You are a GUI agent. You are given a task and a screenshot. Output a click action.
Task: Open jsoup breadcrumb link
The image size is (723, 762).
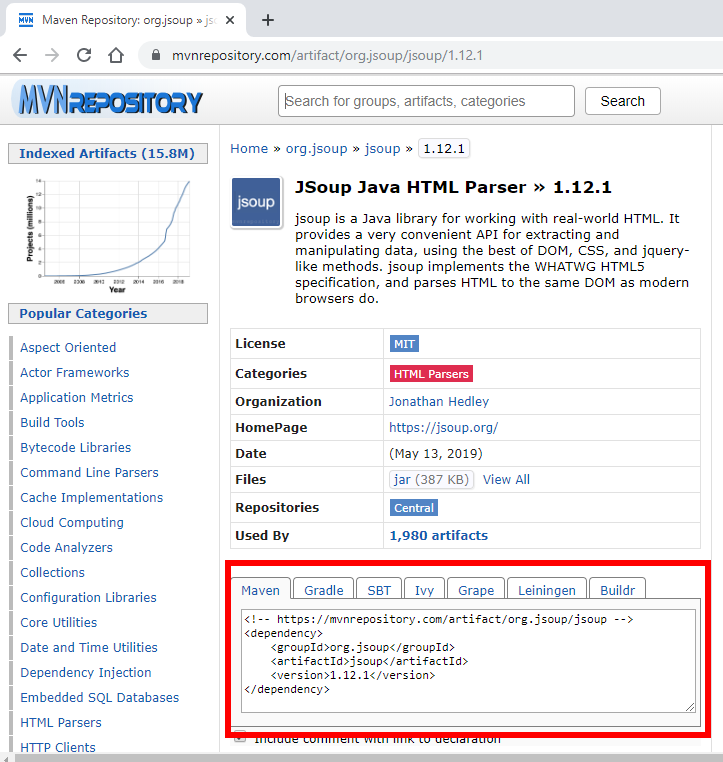[382, 149]
